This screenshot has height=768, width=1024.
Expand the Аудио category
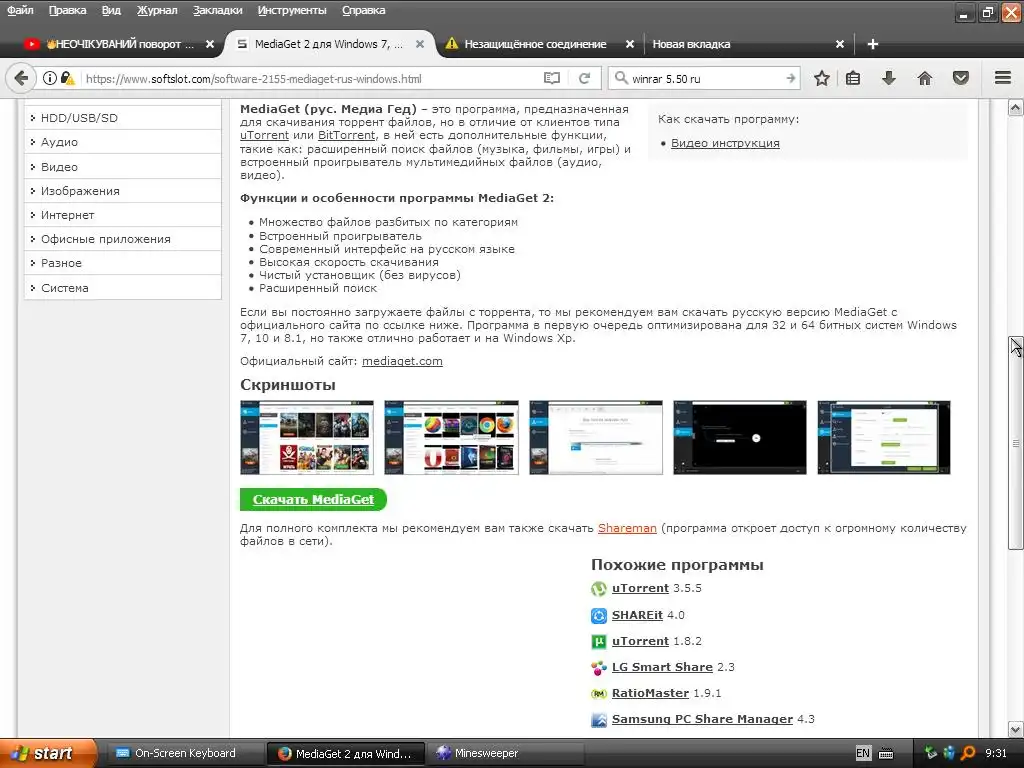coord(123,142)
